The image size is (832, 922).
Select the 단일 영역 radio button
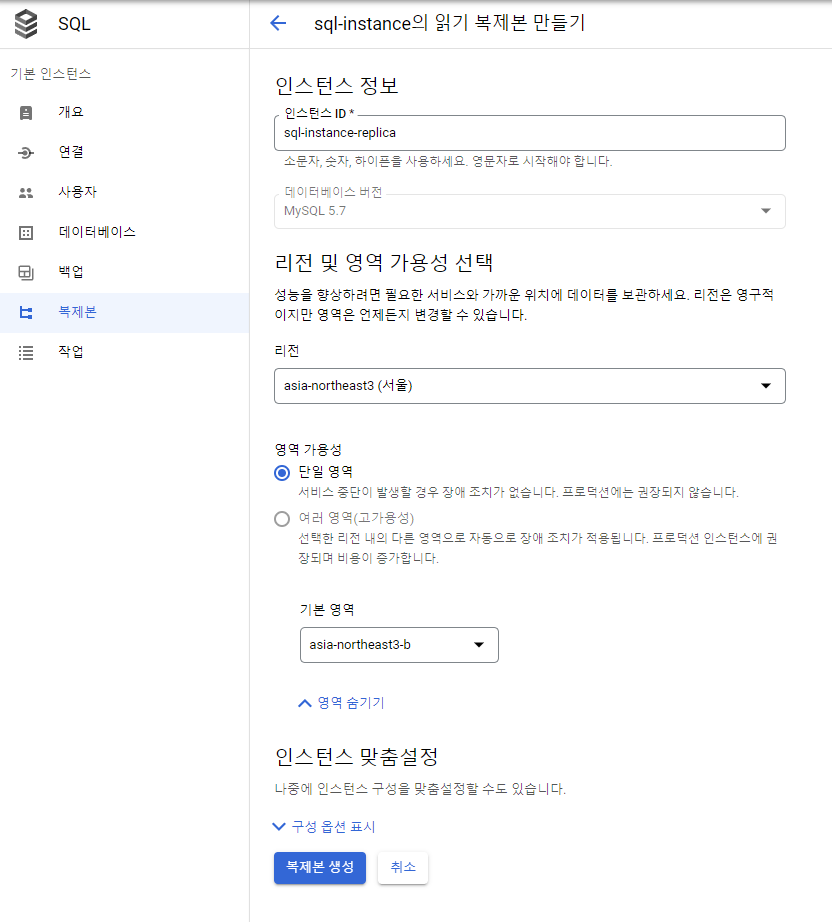pos(282,473)
